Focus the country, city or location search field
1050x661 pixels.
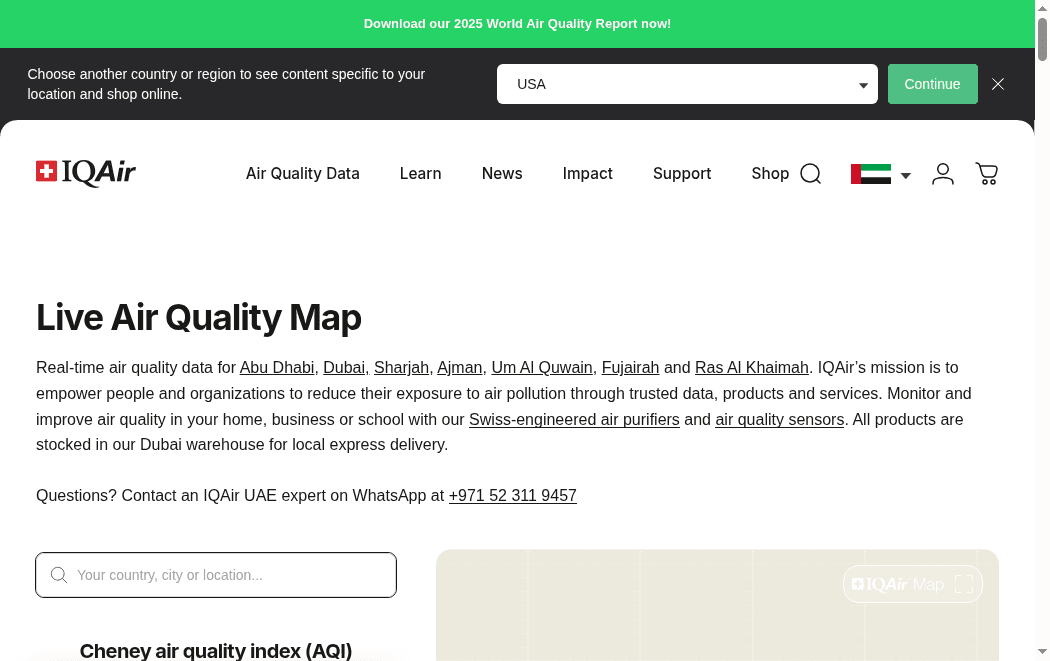(216, 575)
